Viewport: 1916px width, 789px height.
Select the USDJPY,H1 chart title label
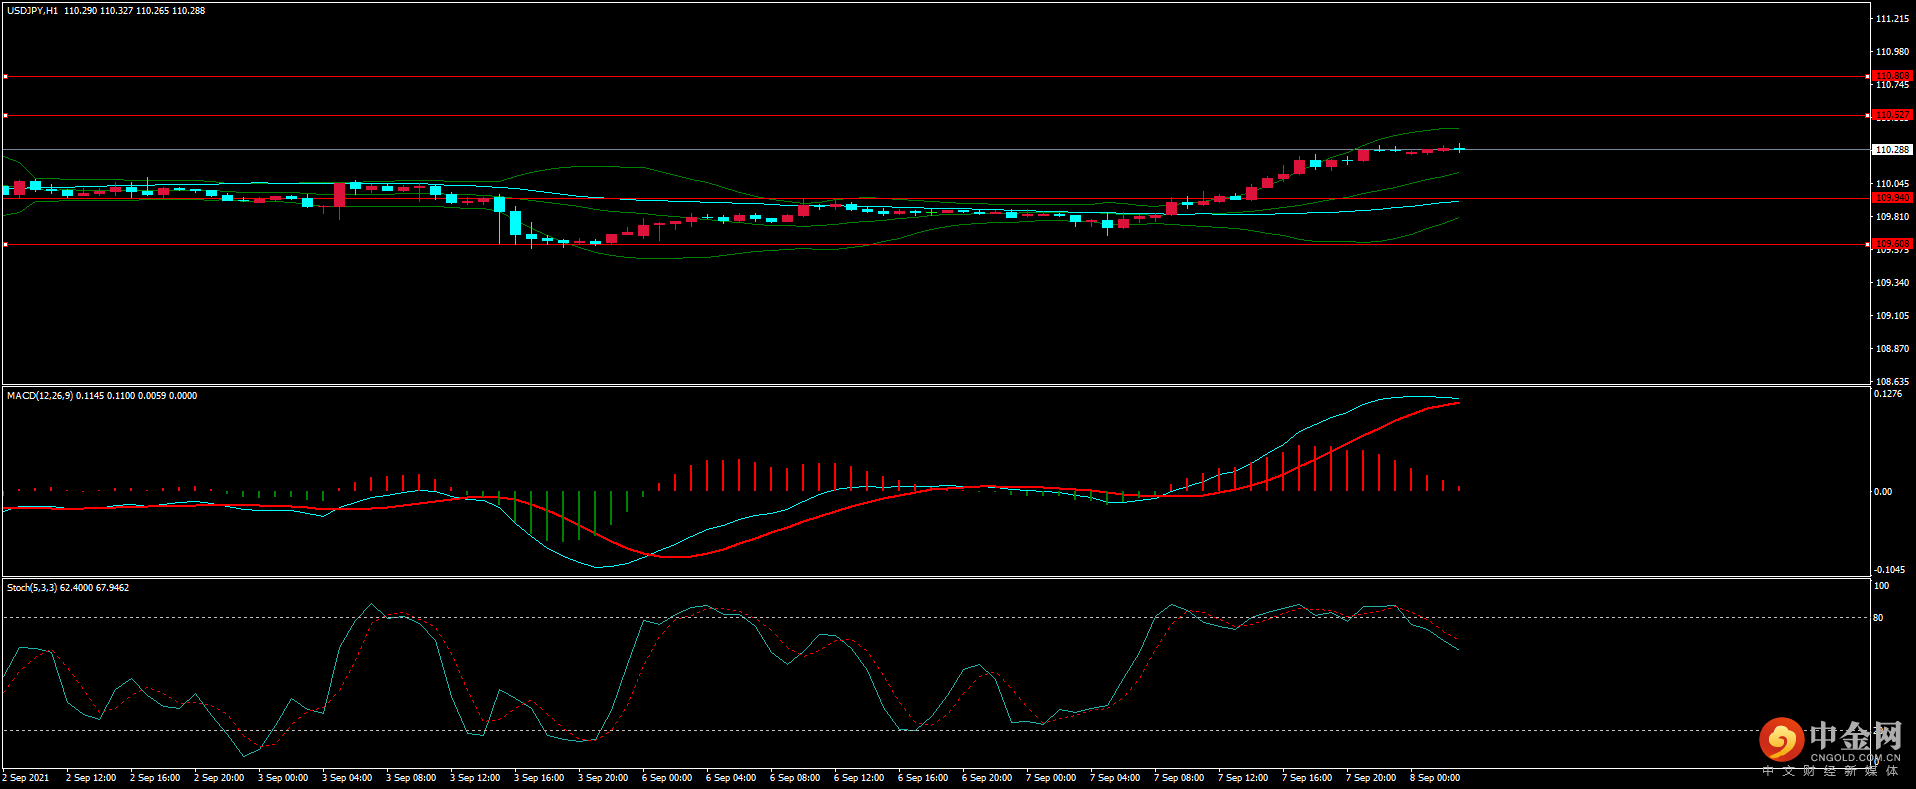(x=33, y=11)
